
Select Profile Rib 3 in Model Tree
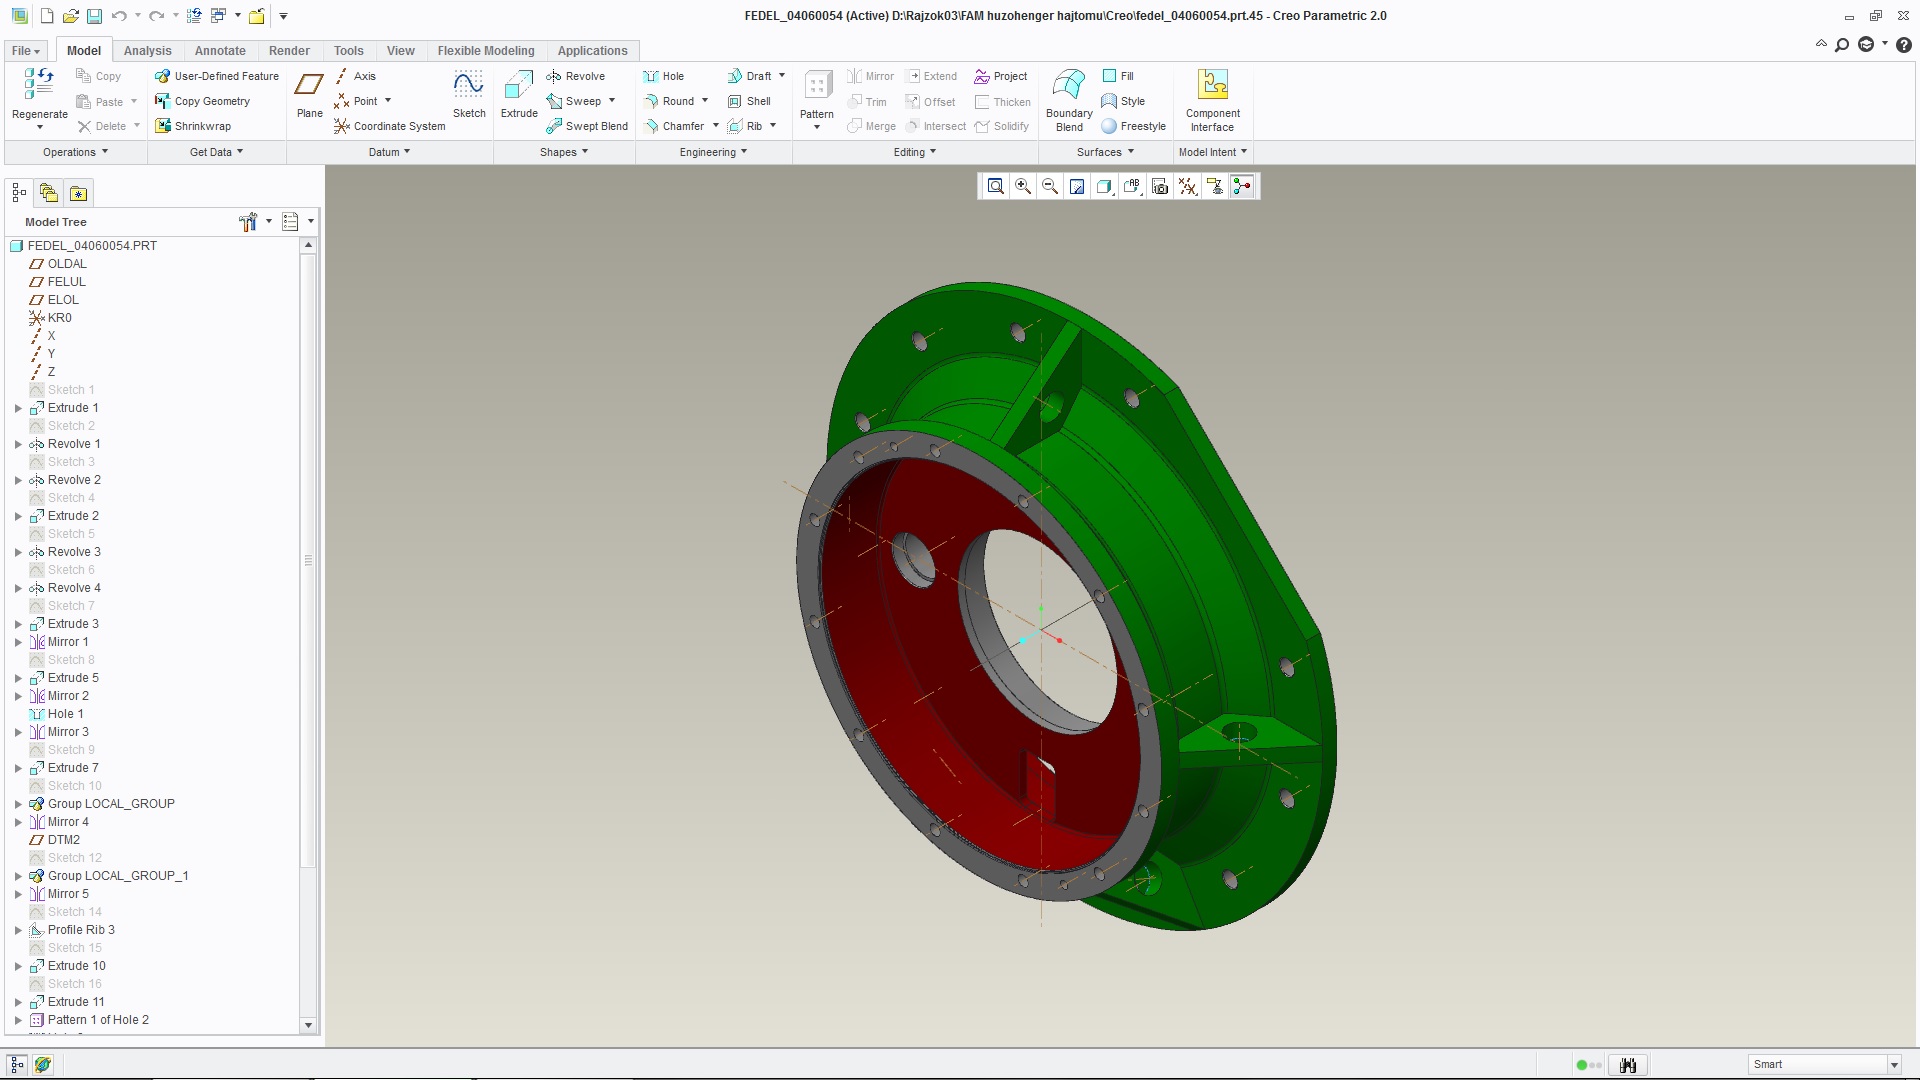point(81,930)
